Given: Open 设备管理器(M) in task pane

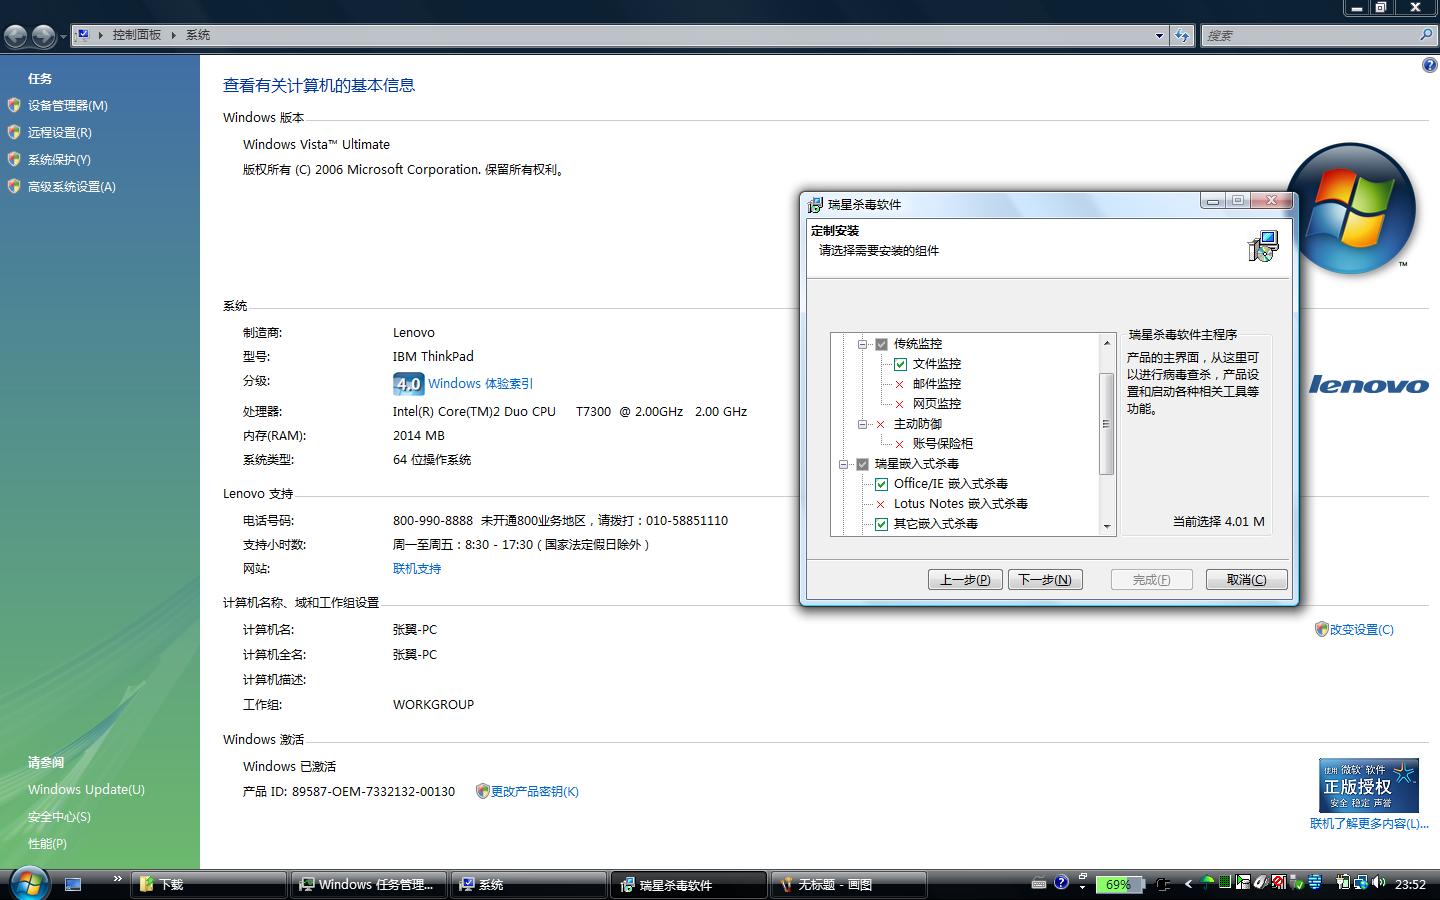Looking at the screenshot, I should (67, 105).
